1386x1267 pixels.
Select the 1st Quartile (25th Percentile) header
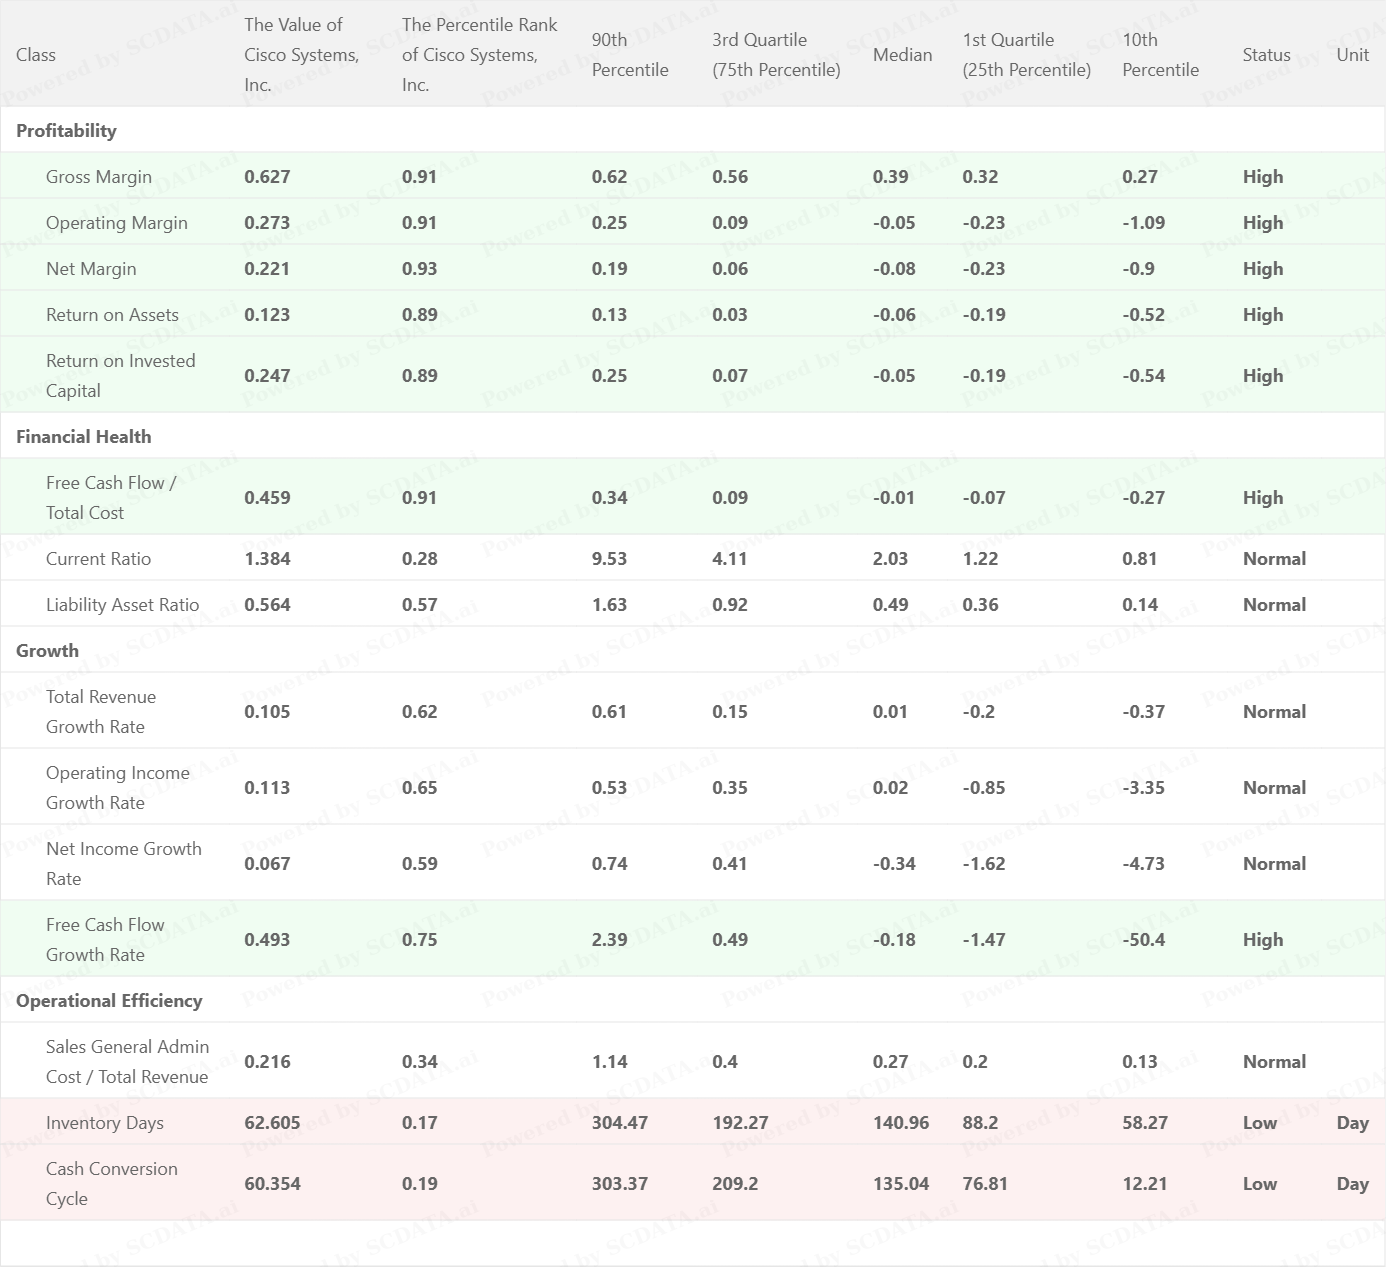pos(1027,55)
